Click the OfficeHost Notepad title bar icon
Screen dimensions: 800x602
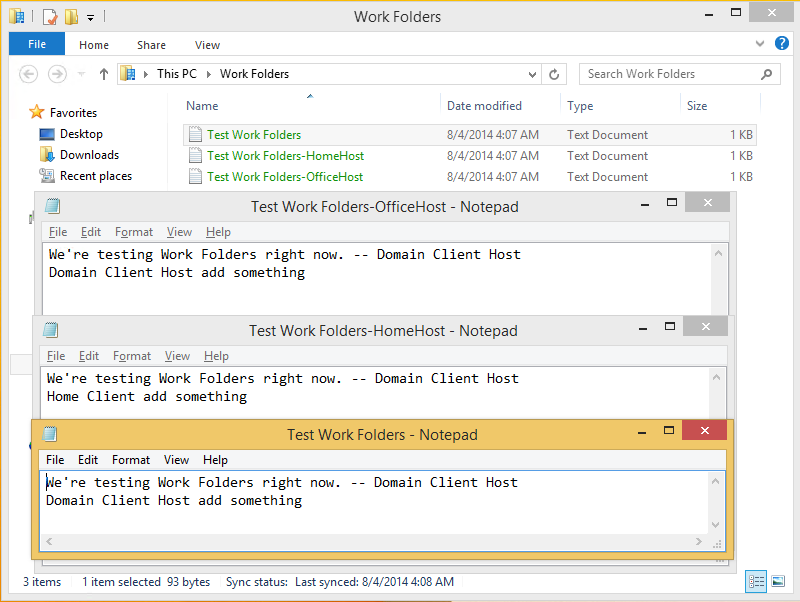pyautogui.click(x=53, y=206)
